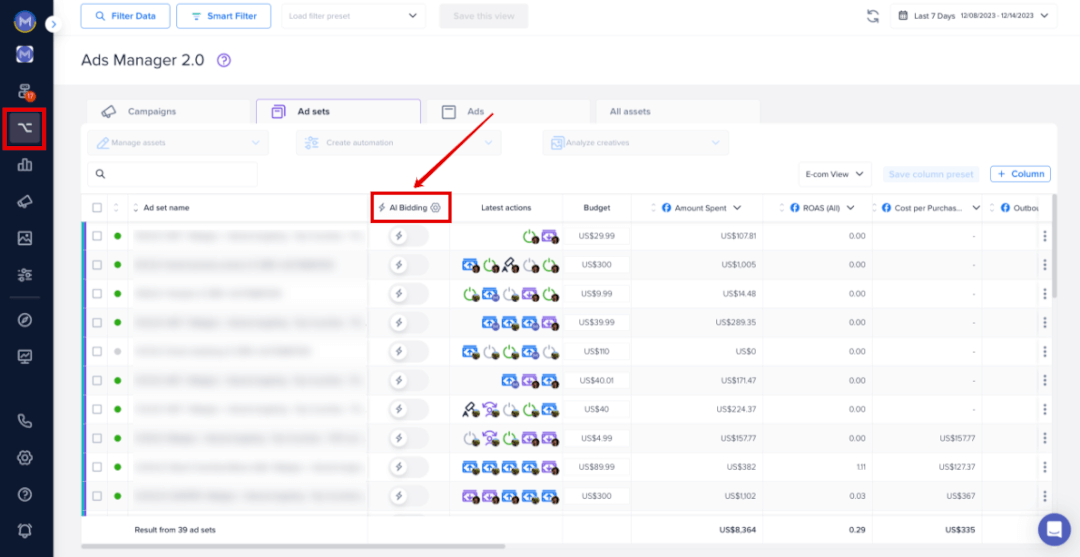This screenshot has width=1080, height=557.
Task: Open the chat support bubble
Action: click(1055, 529)
